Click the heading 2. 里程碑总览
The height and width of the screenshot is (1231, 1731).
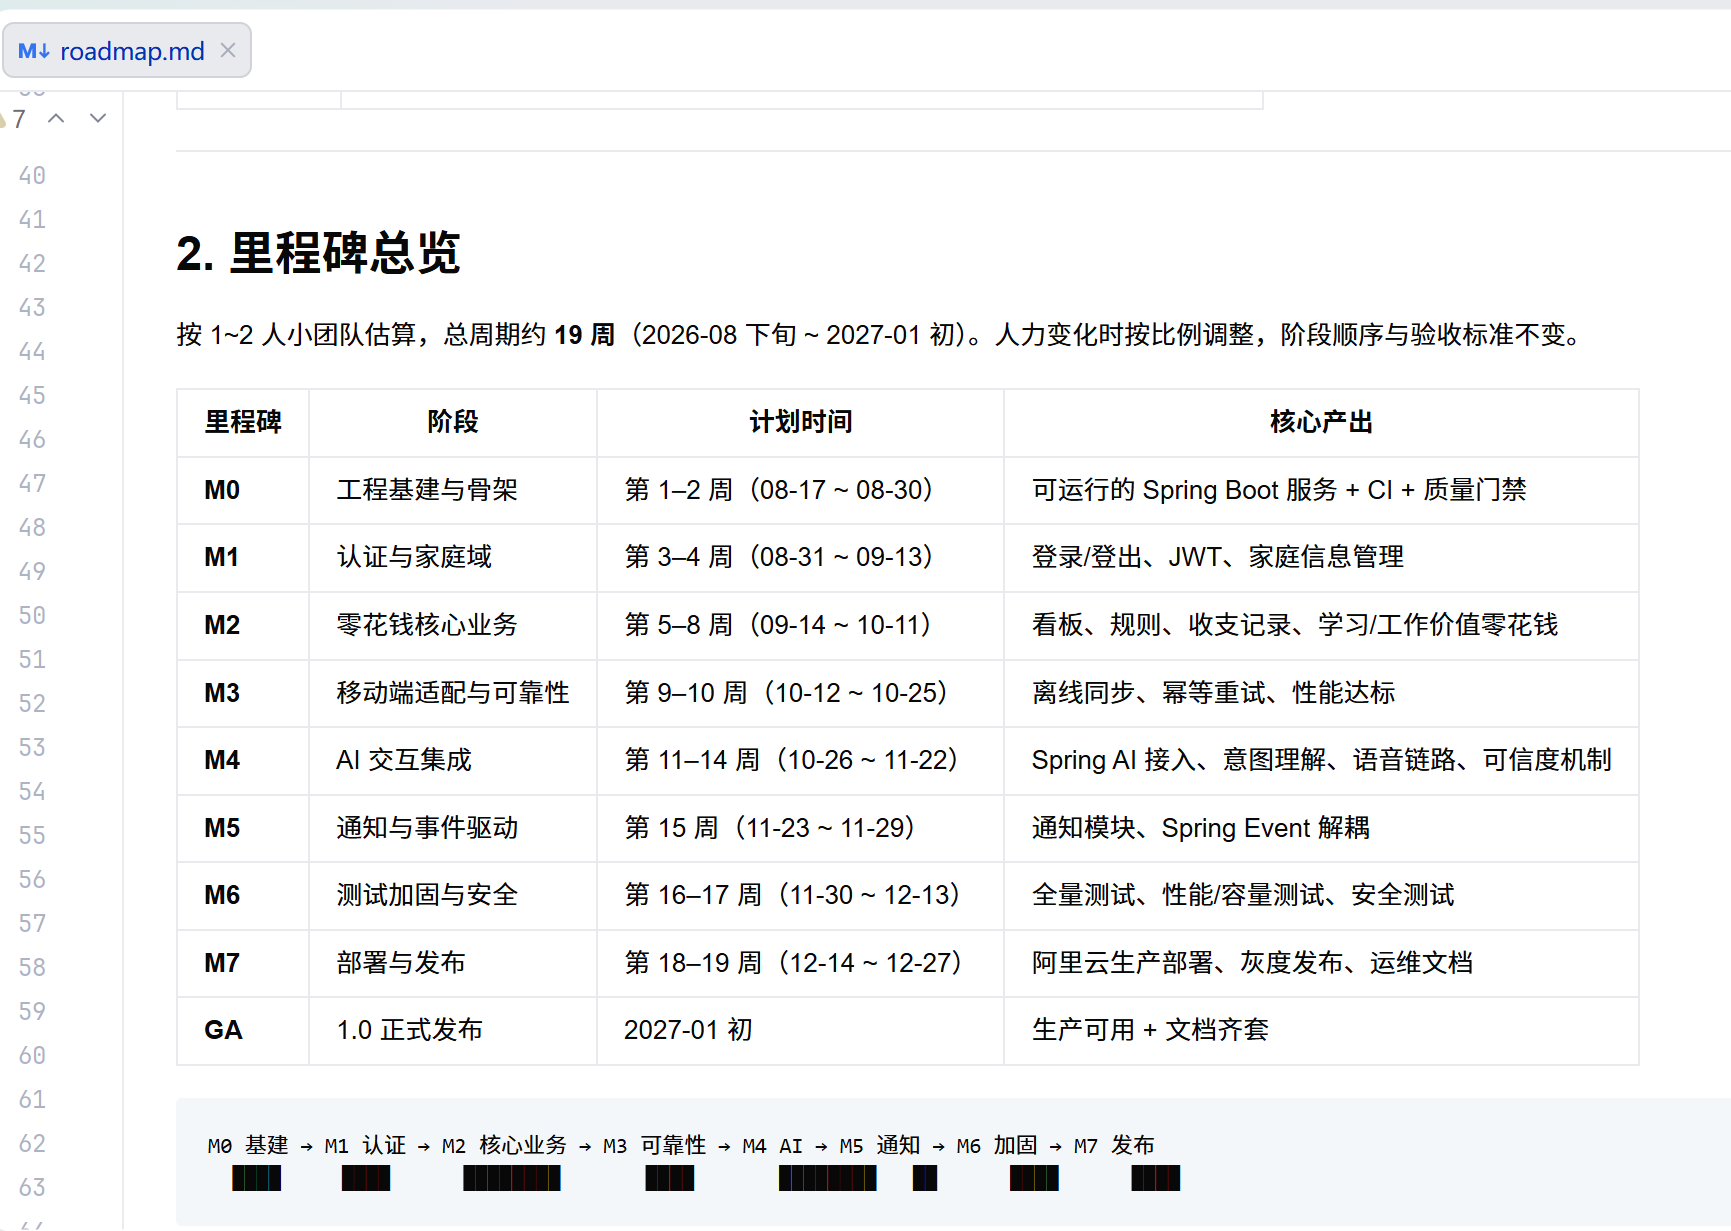point(318,252)
